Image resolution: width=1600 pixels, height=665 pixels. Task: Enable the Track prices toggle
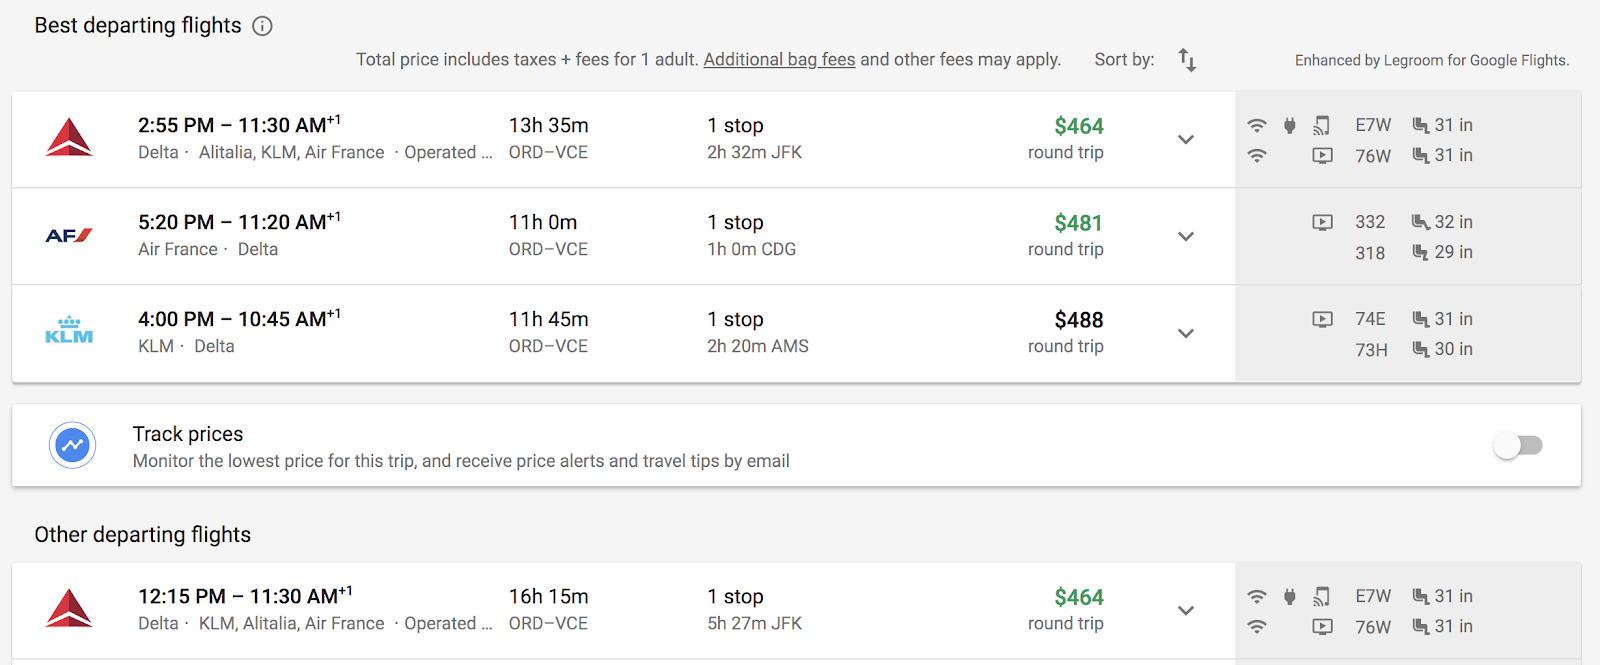(1518, 445)
